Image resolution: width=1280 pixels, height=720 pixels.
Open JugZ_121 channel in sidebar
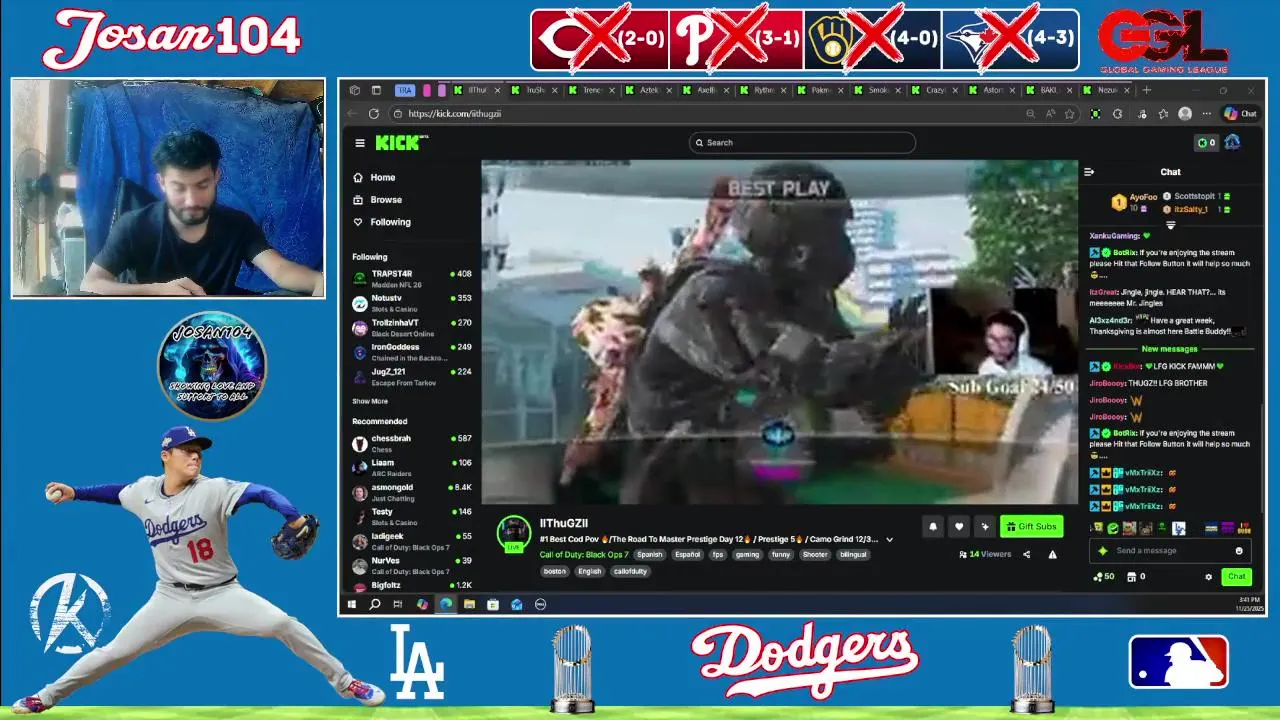[411, 375]
